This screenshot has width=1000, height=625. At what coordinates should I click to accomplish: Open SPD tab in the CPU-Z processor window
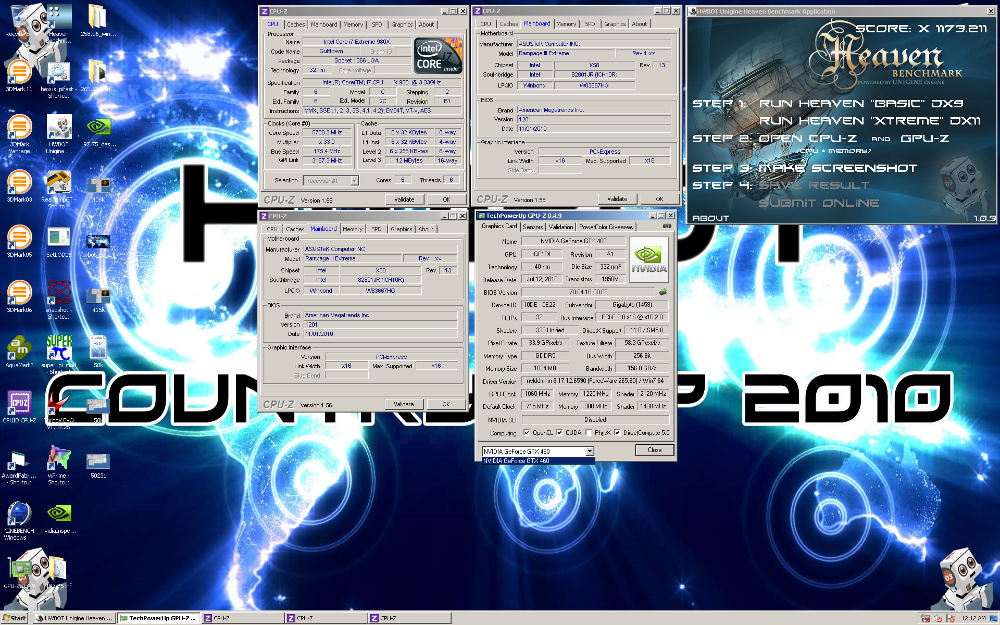377,24
